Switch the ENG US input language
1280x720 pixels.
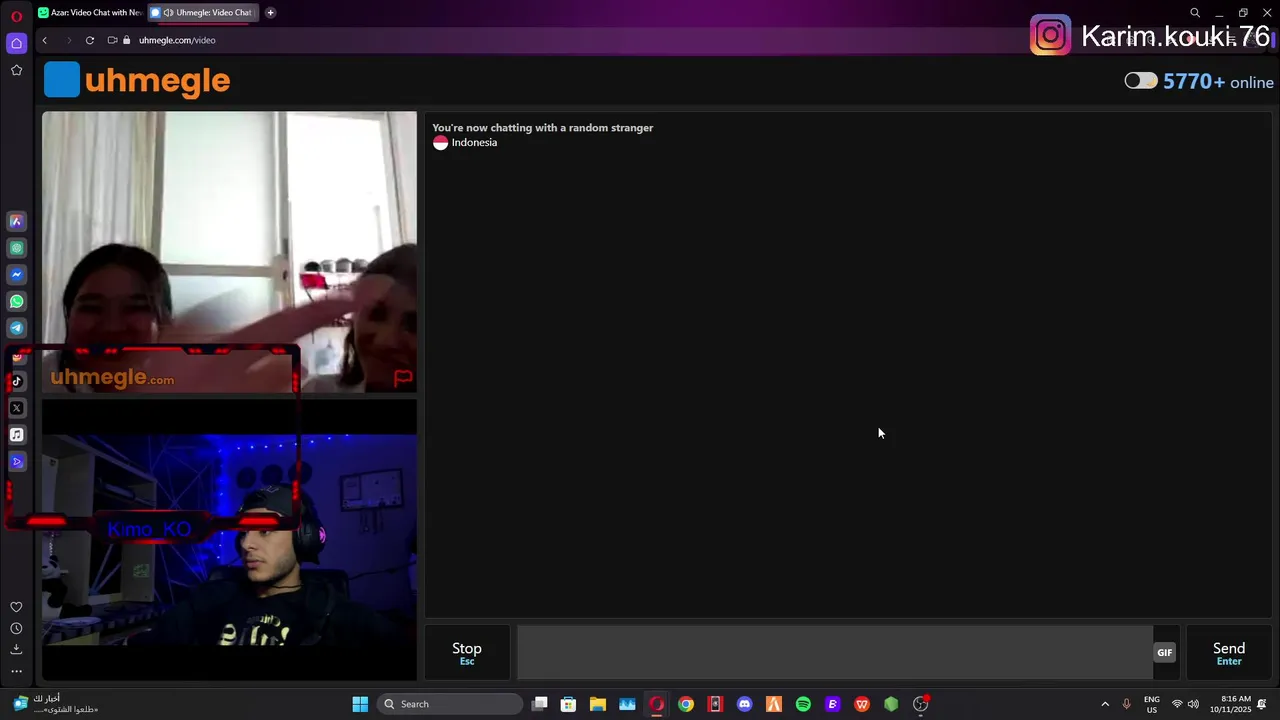[x=1152, y=704]
